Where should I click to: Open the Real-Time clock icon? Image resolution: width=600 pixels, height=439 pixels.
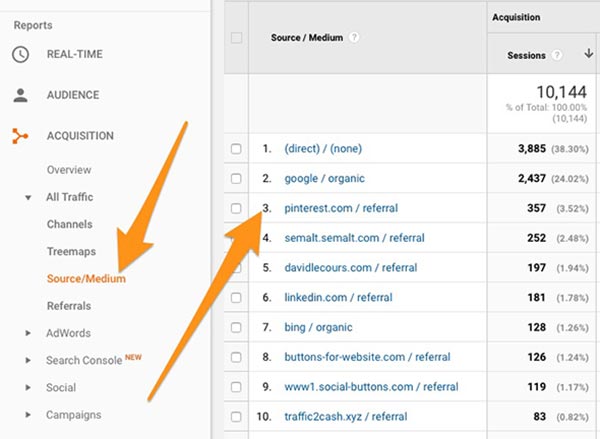[x=20, y=54]
